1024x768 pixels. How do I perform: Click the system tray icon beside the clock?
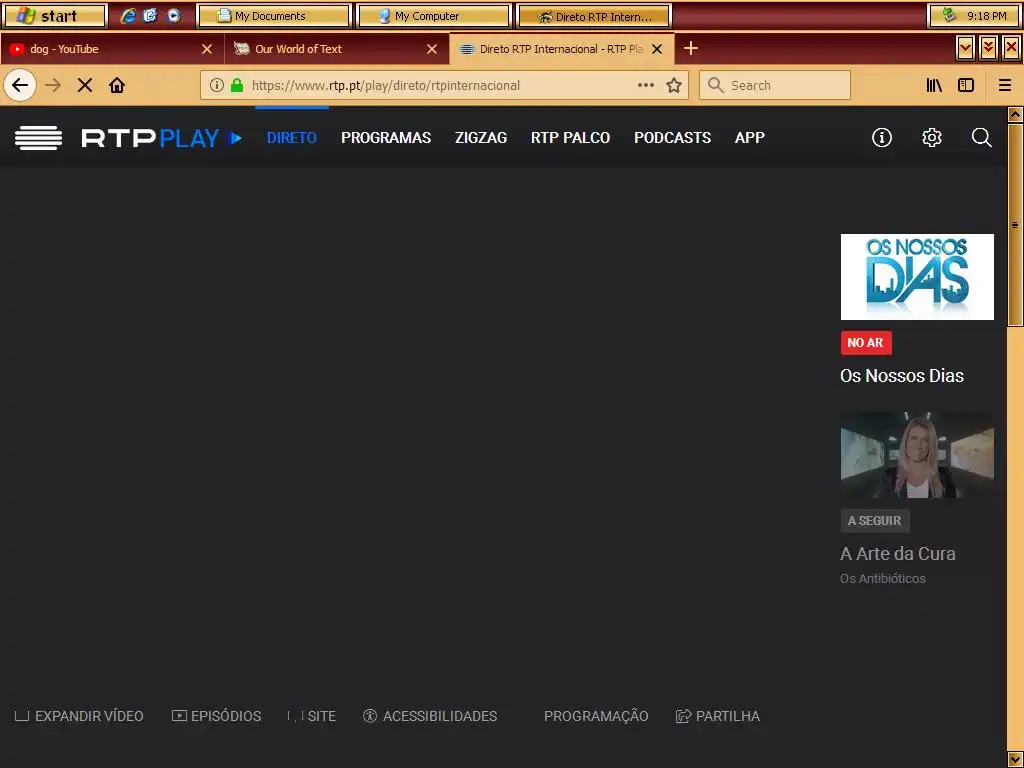tap(950, 15)
